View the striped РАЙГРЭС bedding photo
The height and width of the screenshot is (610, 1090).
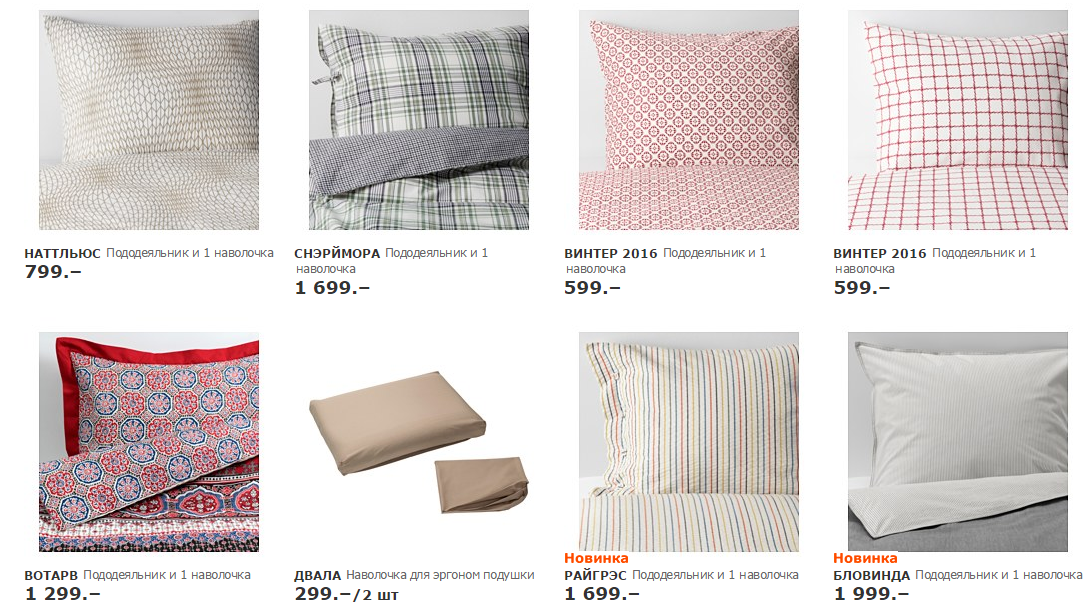689,442
